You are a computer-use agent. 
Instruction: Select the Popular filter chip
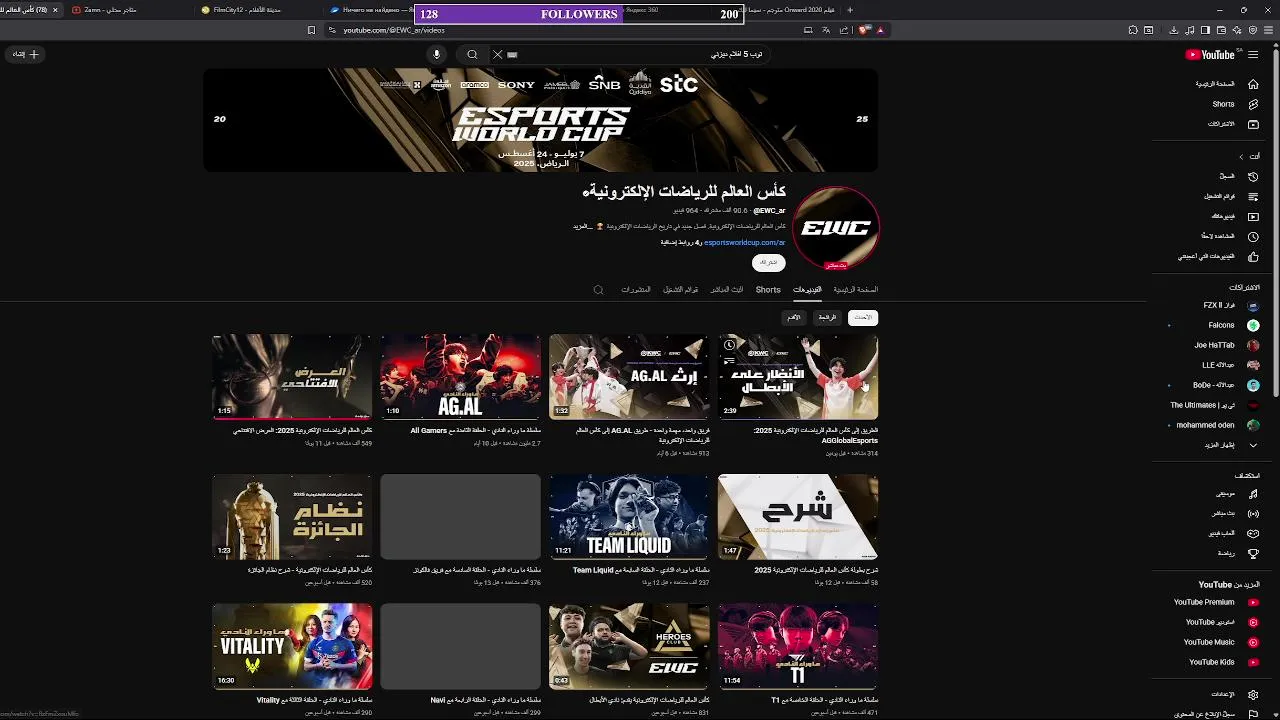[x=827, y=317]
